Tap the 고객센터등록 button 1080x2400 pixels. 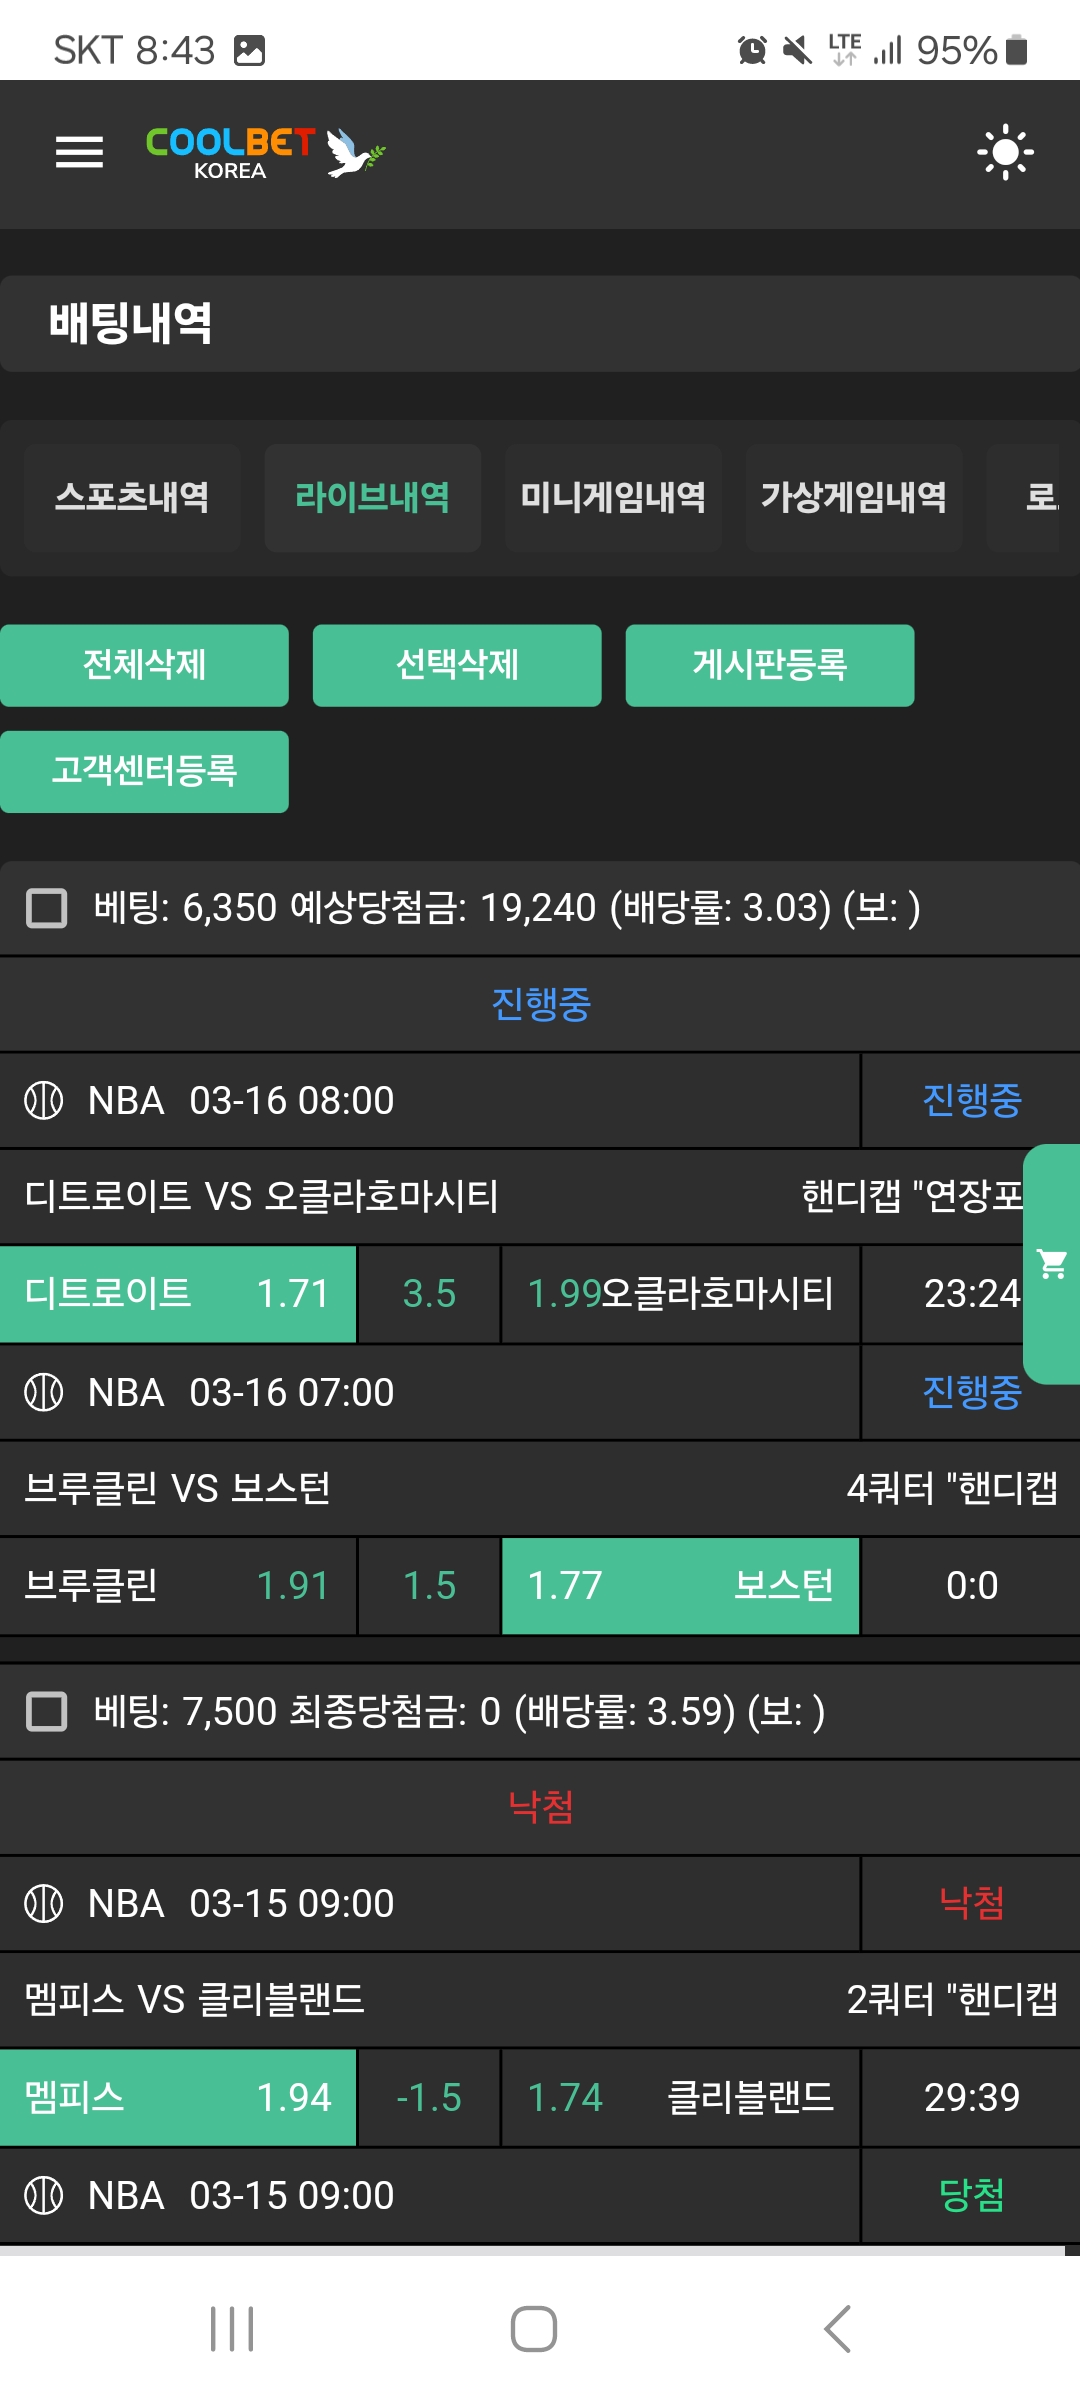pyautogui.click(x=144, y=771)
